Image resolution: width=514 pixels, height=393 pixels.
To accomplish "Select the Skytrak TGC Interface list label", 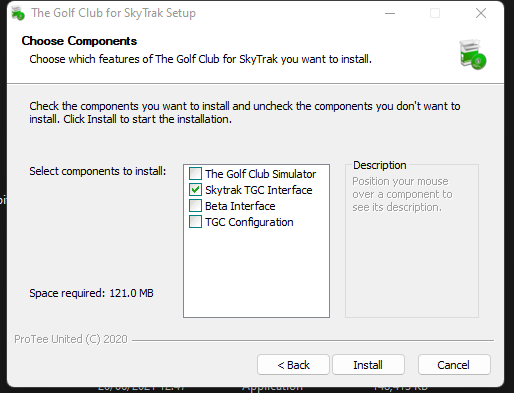I will pos(259,190).
